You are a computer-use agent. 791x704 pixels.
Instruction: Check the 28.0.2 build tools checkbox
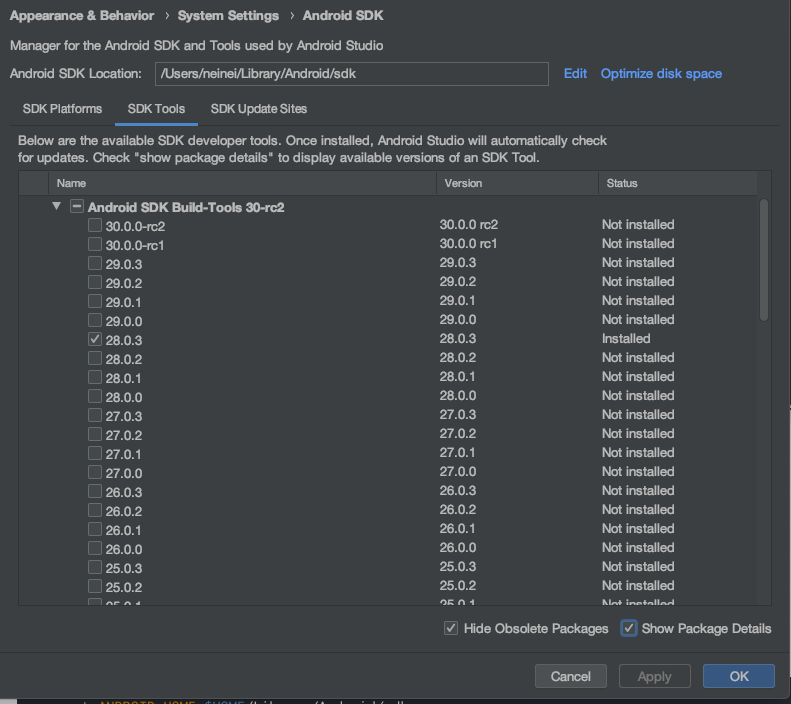click(x=95, y=358)
